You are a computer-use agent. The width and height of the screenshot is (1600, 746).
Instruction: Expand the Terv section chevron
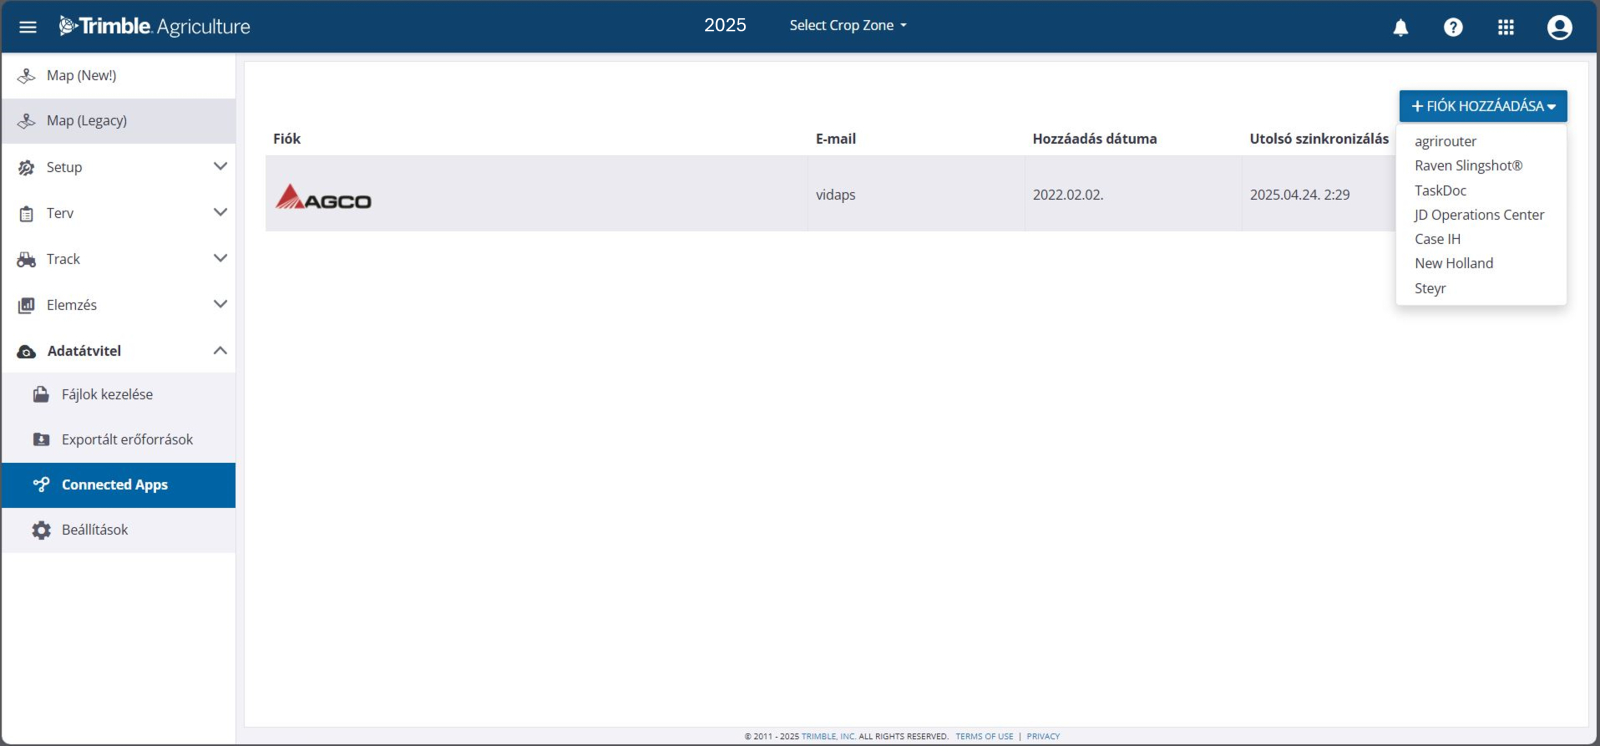coord(220,212)
